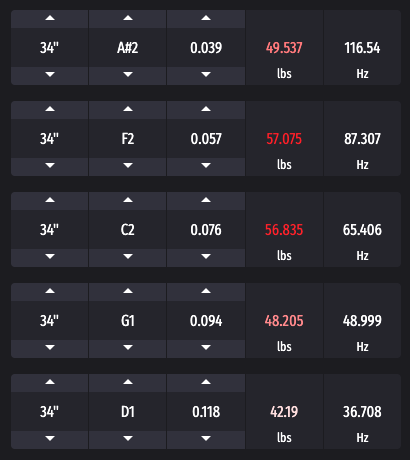Image resolution: width=410 pixels, height=460 pixels.
Task: Decrease the 0.118 string gauge
Action: pos(206,440)
